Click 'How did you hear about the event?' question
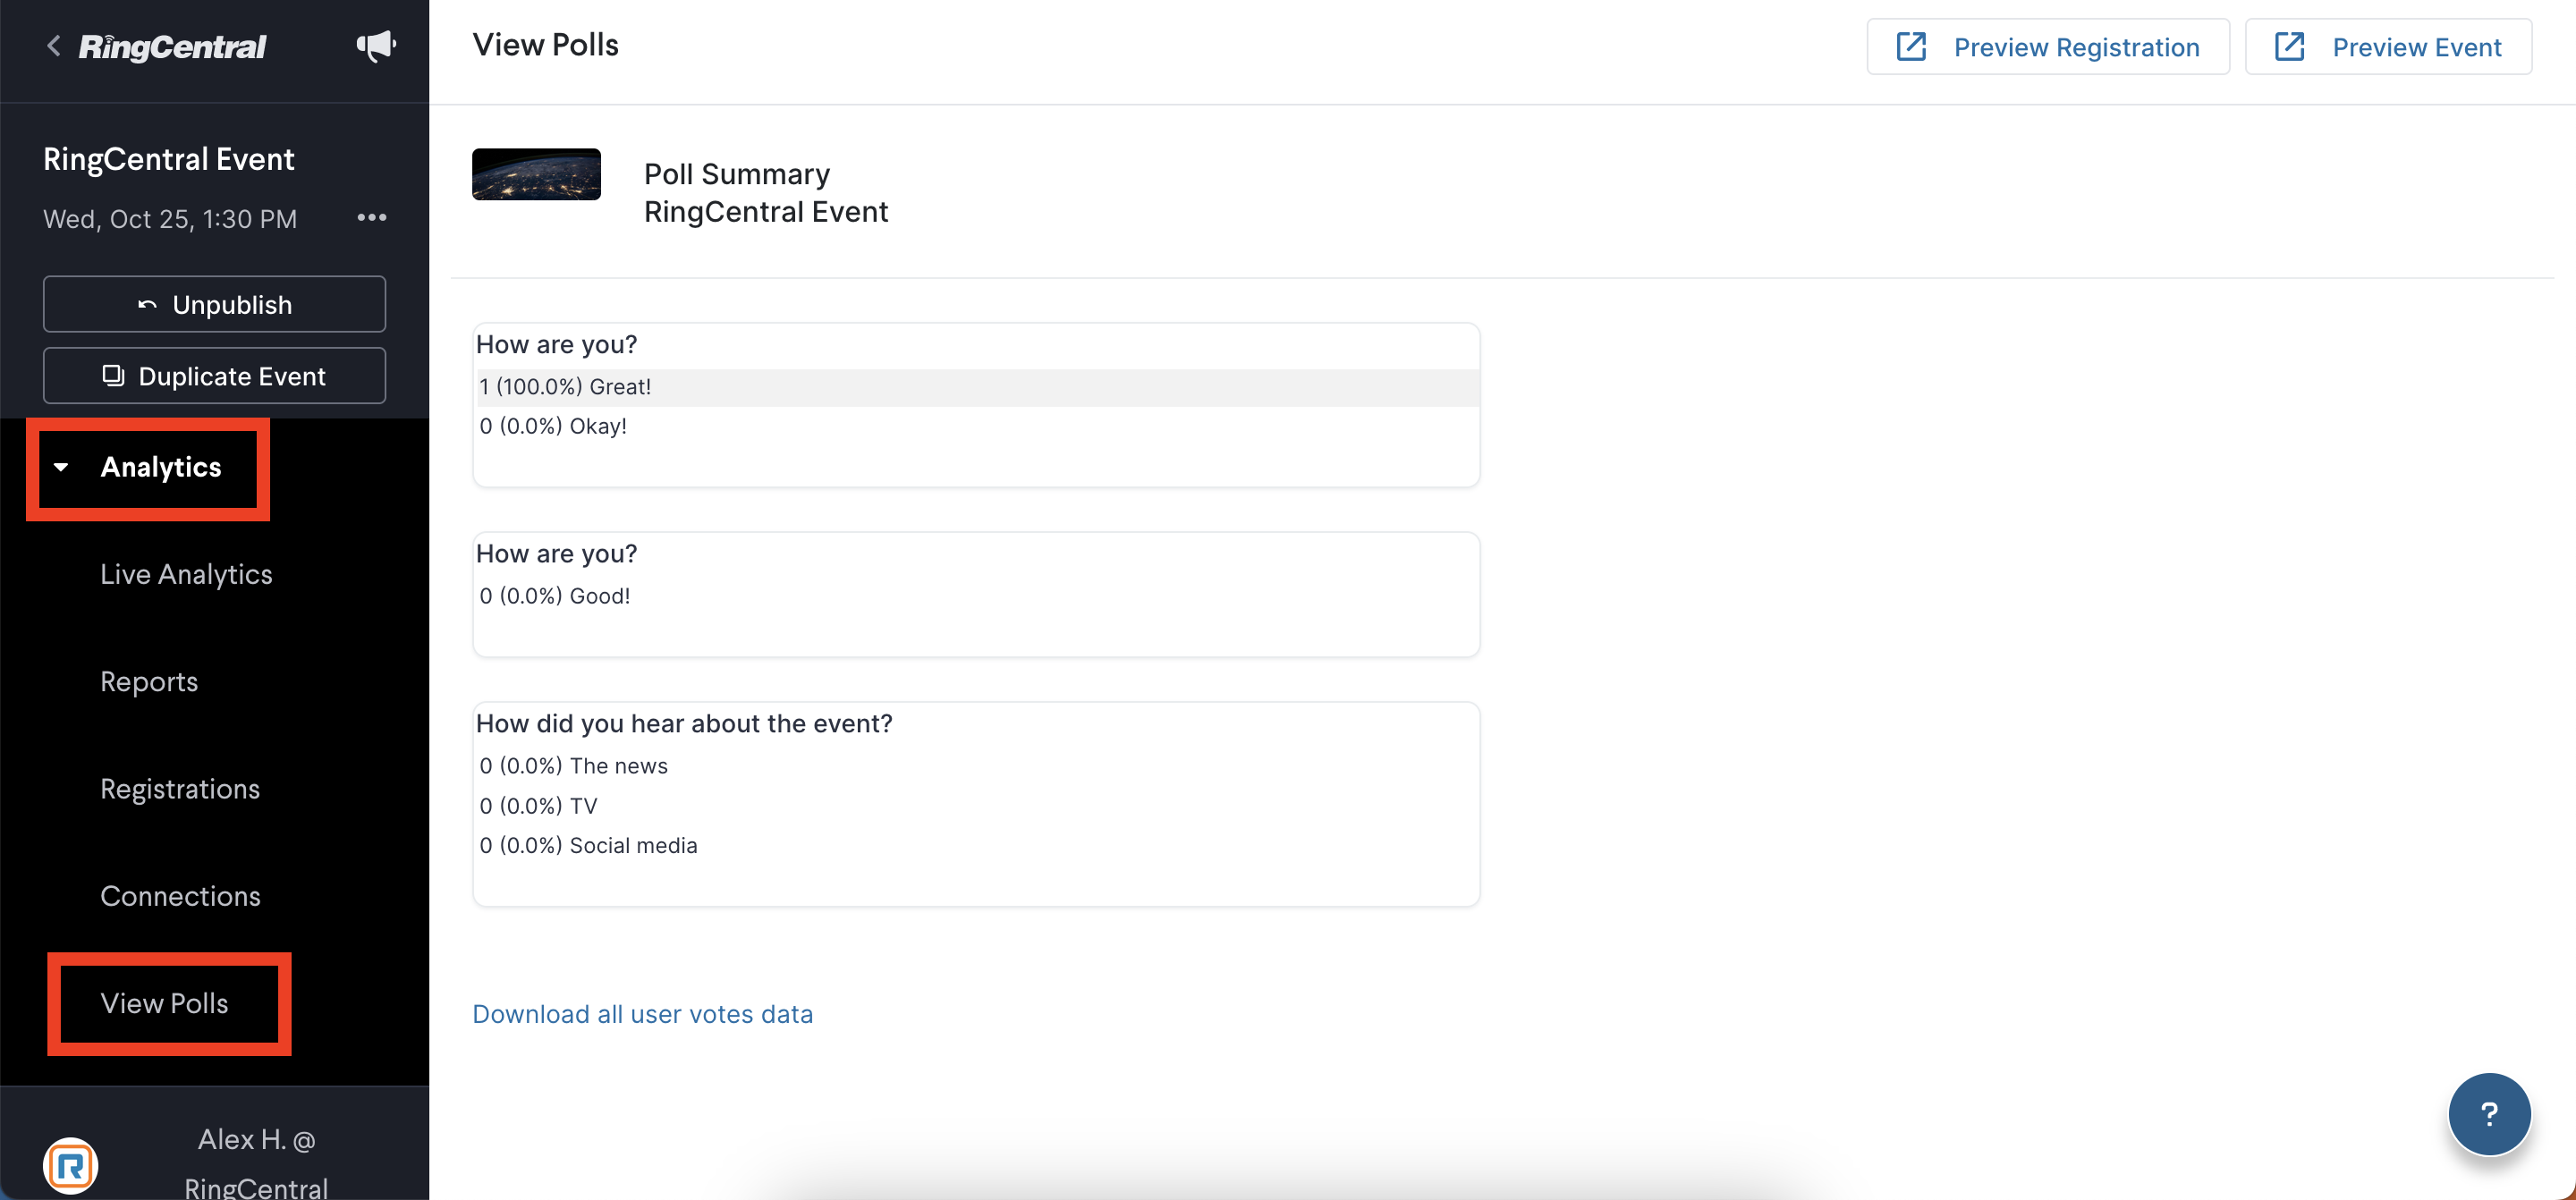The image size is (2576, 1200). (x=684, y=723)
